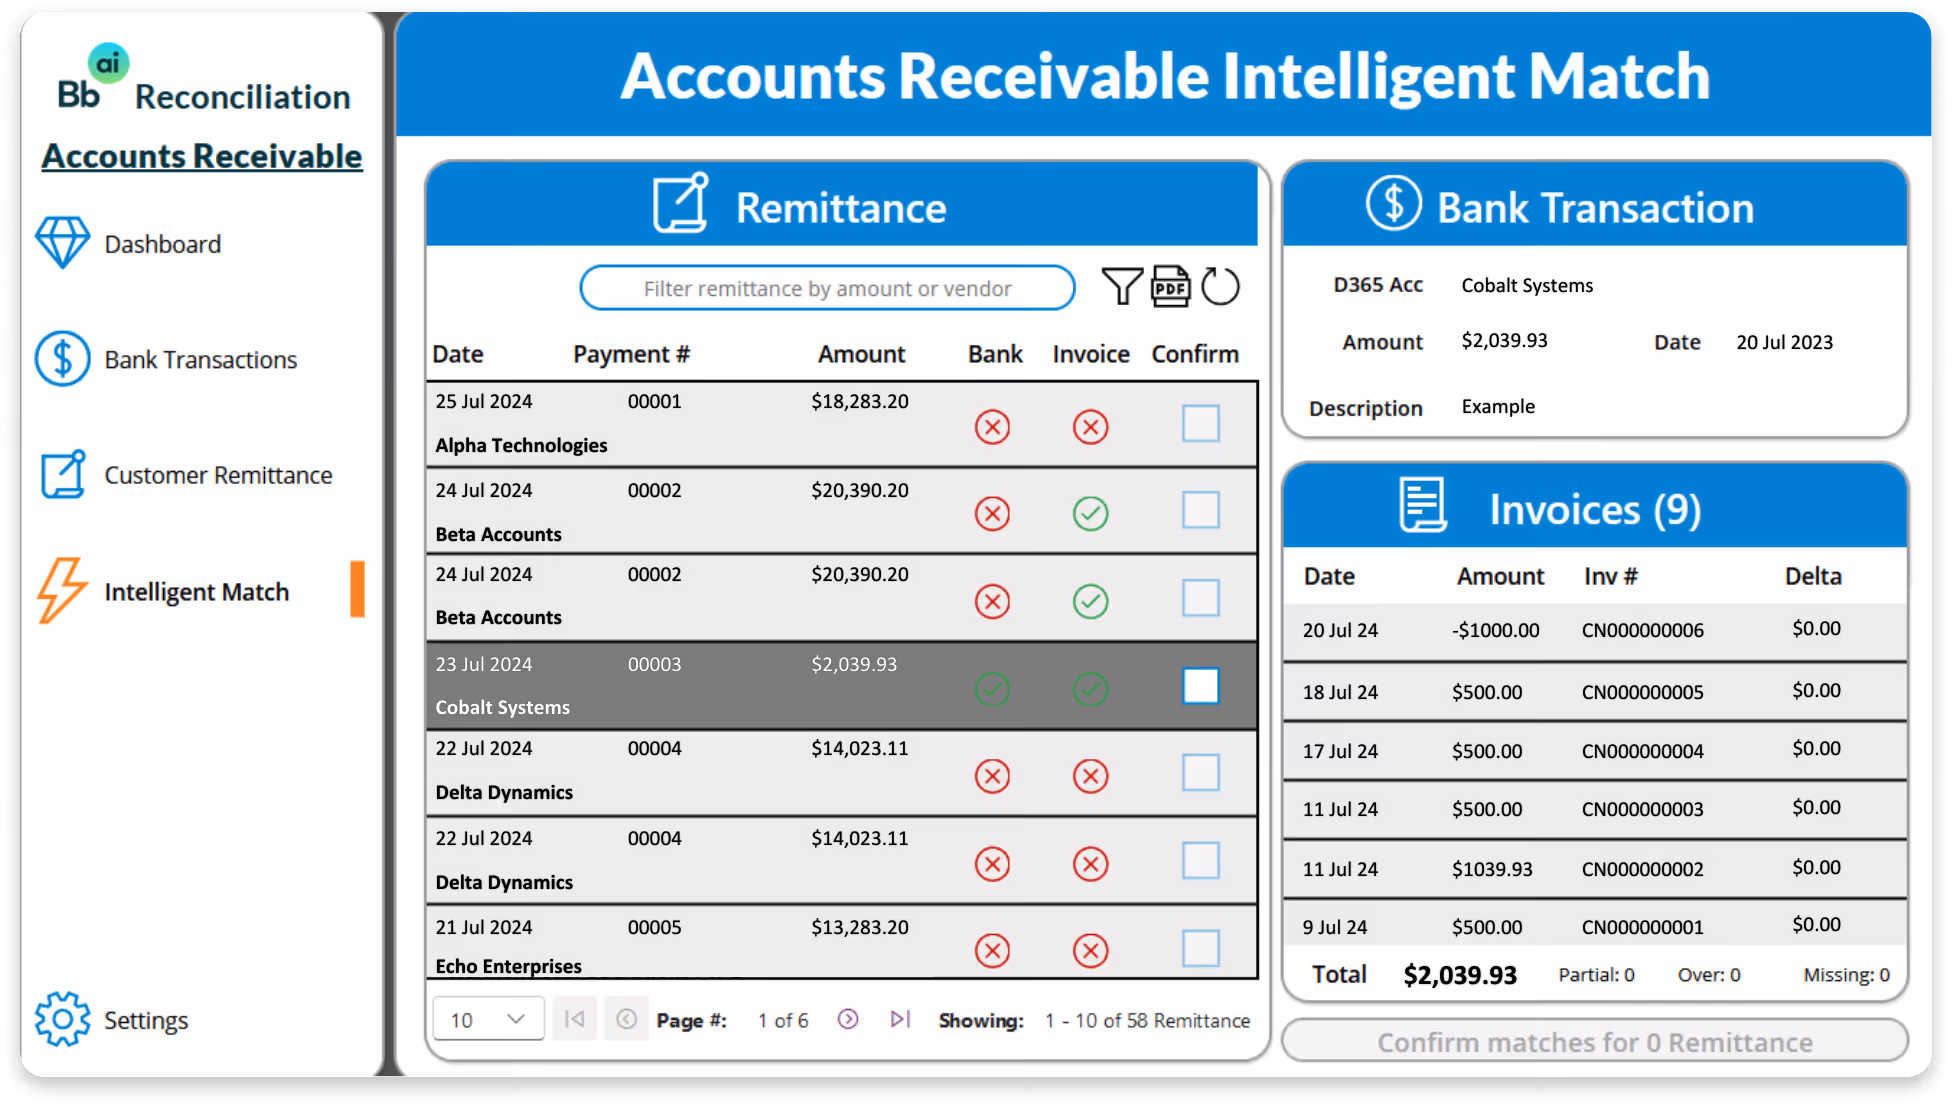Sort by Payment # column header
Image resolution: width=1960 pixels, height=1120 pixels.
631,354
